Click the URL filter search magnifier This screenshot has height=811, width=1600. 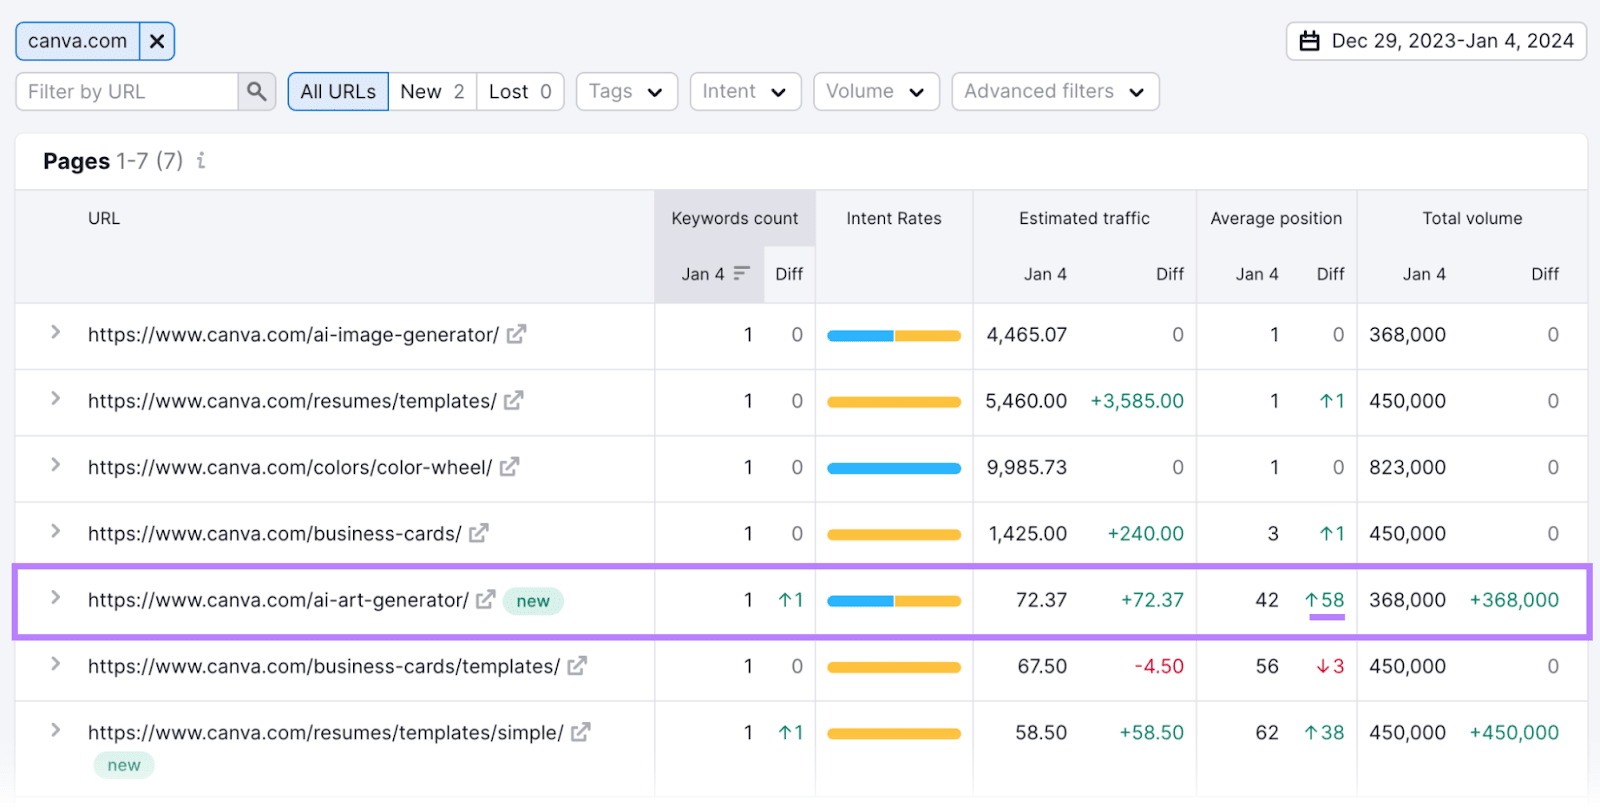click(x=257, y=91)
